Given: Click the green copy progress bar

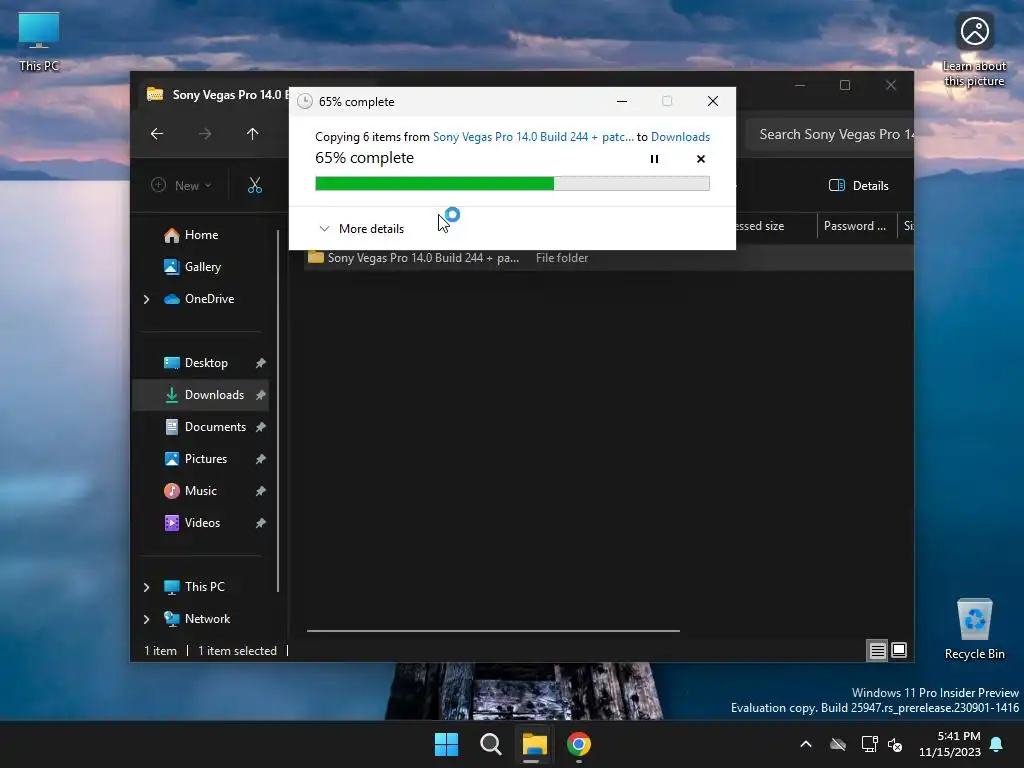Looking at the screenshot, I should pyautogui.click(x=512, y=184).
